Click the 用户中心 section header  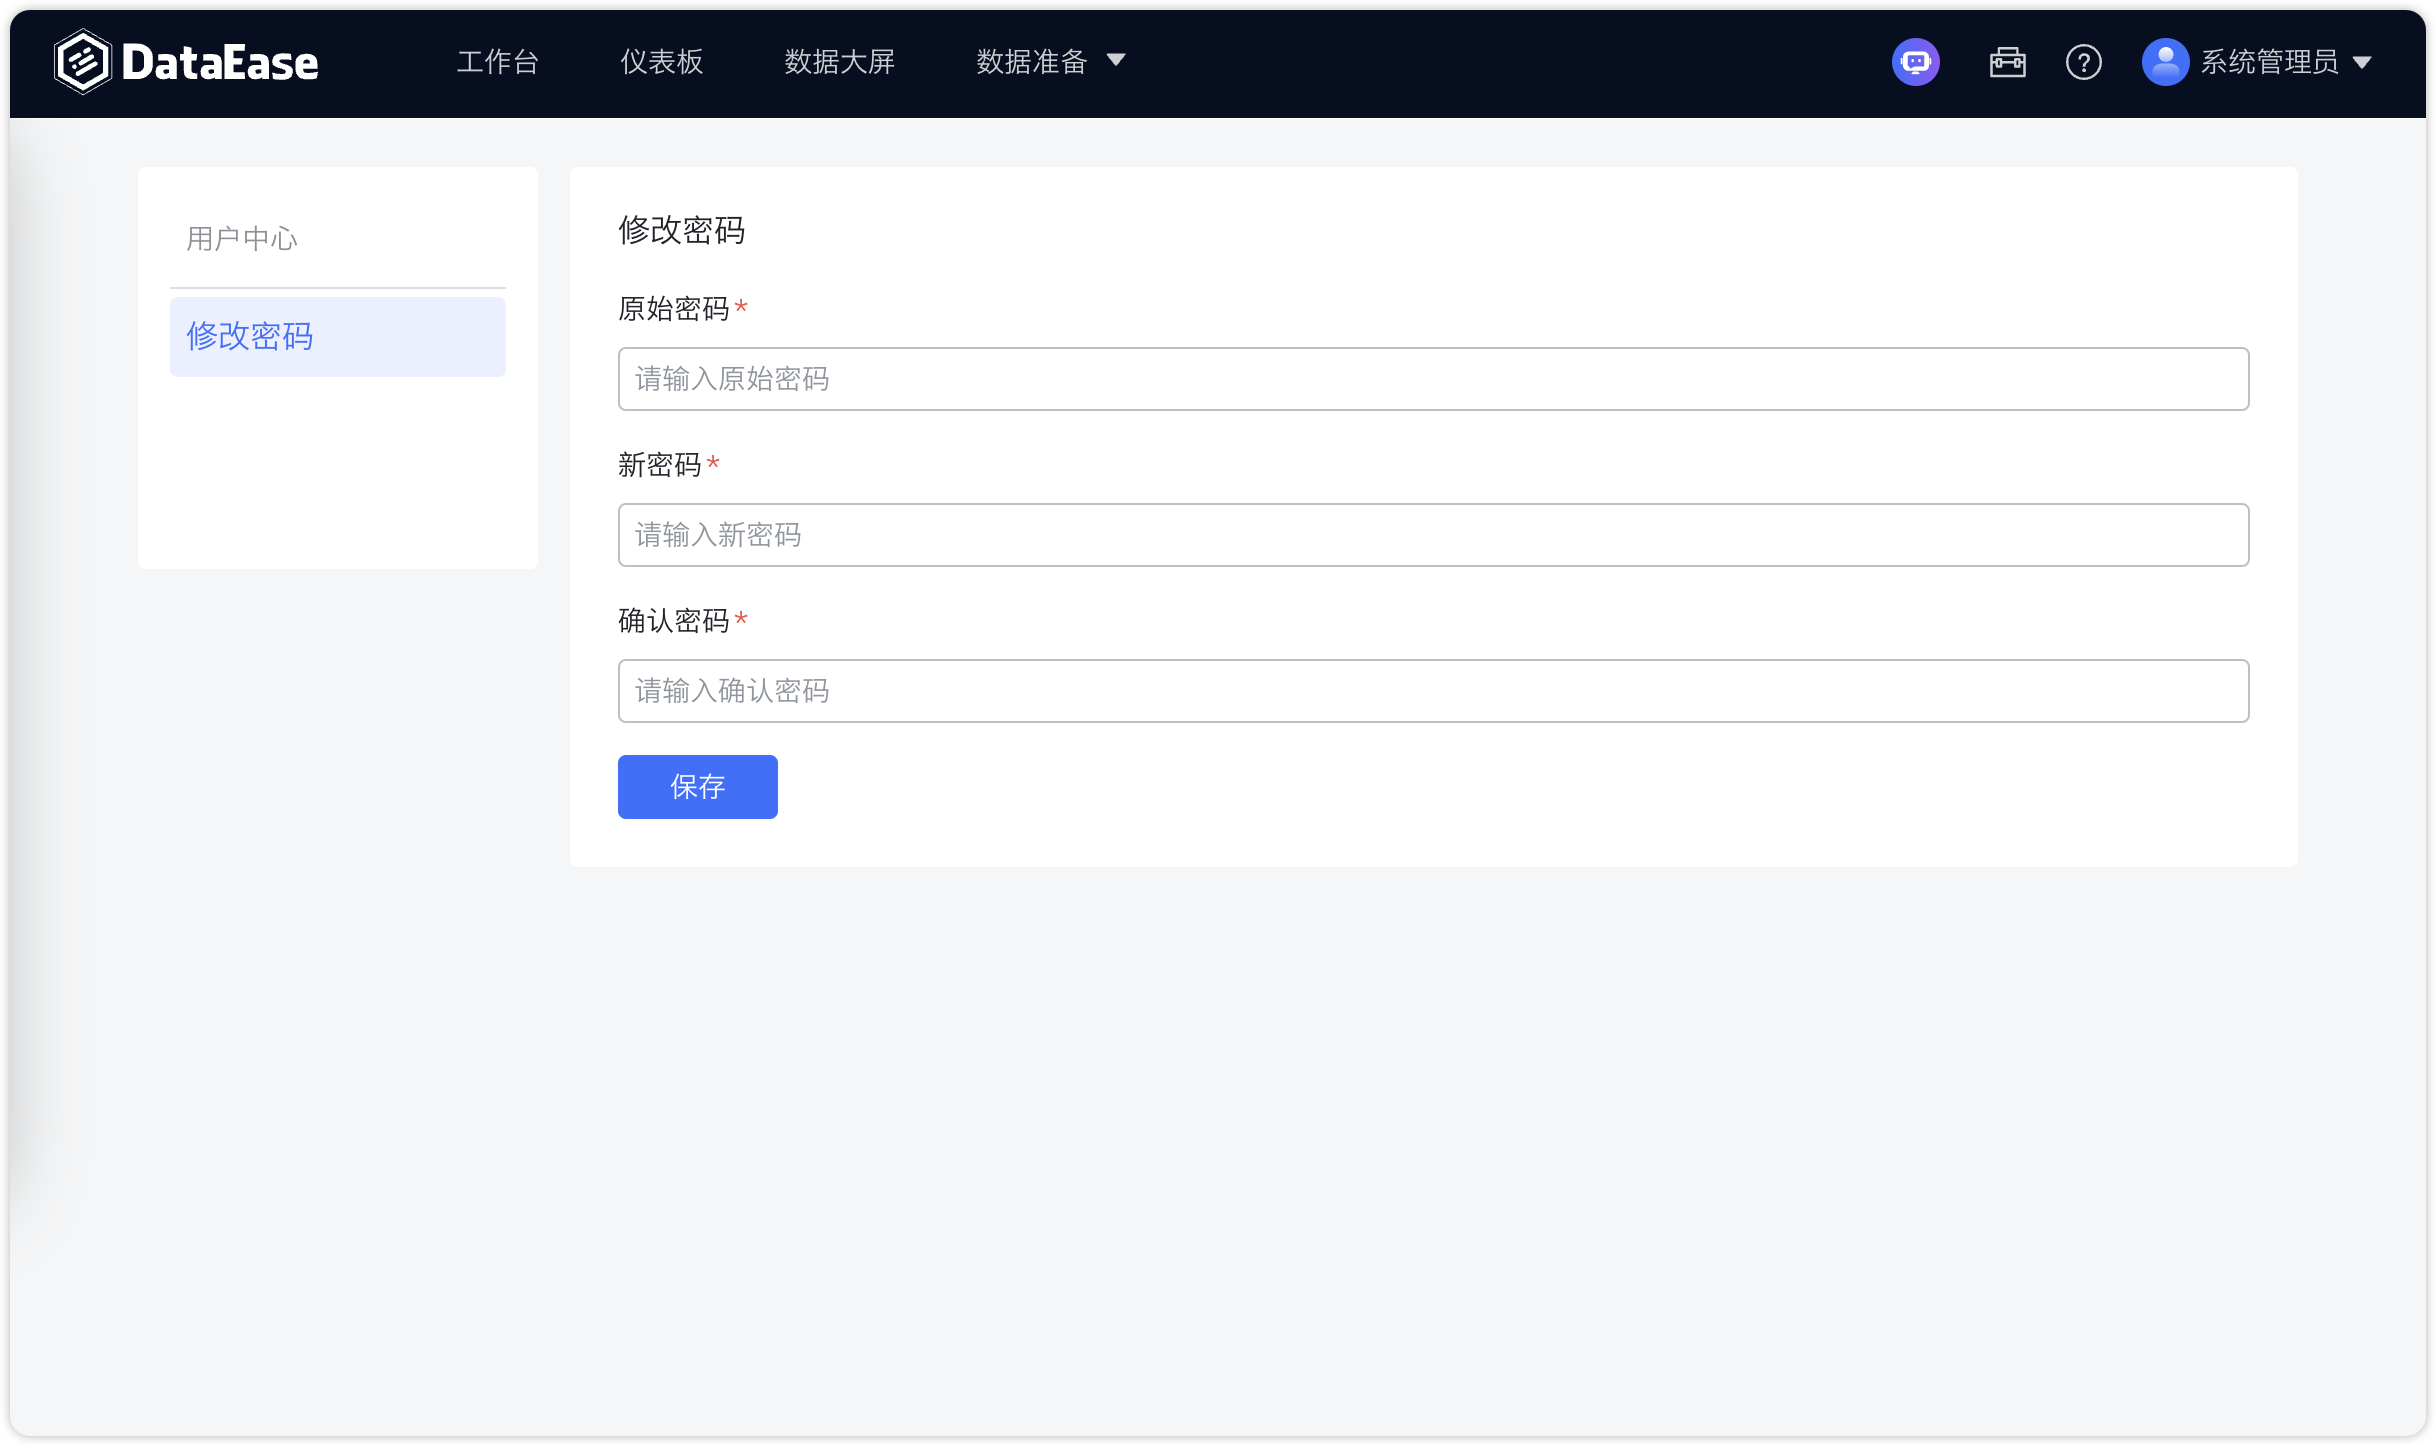(240, 238)
